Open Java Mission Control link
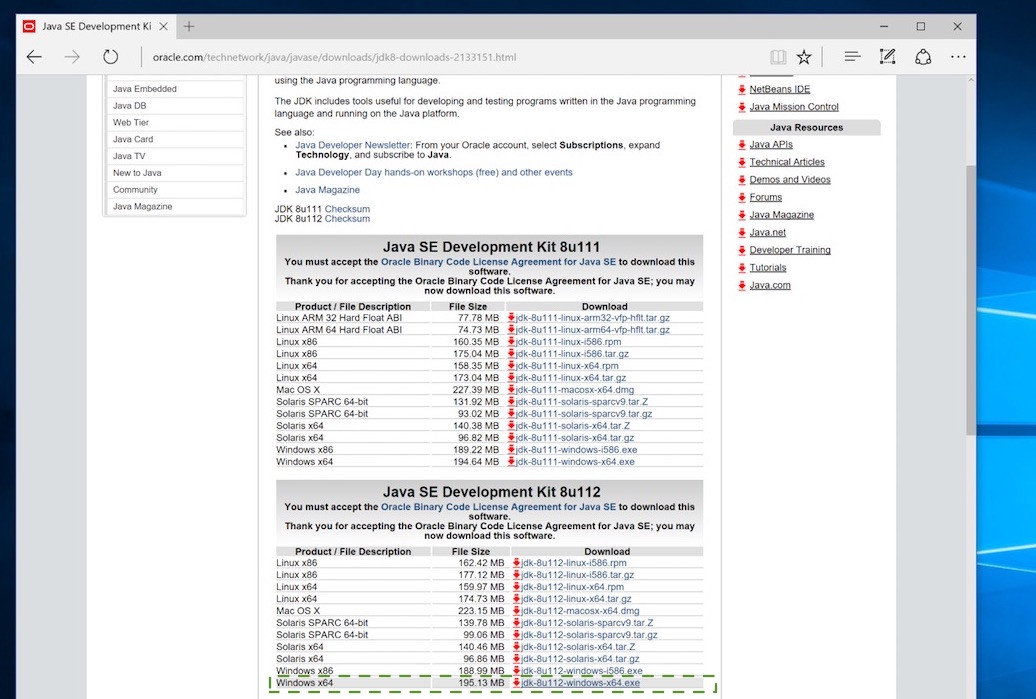The image size is (1036, 699). tap(794, 107)
